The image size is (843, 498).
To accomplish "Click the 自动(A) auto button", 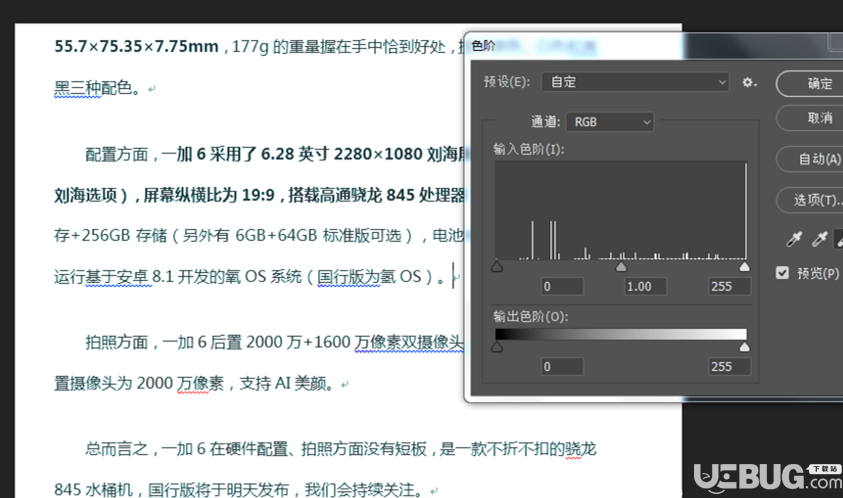I will (x=810, y=159).
